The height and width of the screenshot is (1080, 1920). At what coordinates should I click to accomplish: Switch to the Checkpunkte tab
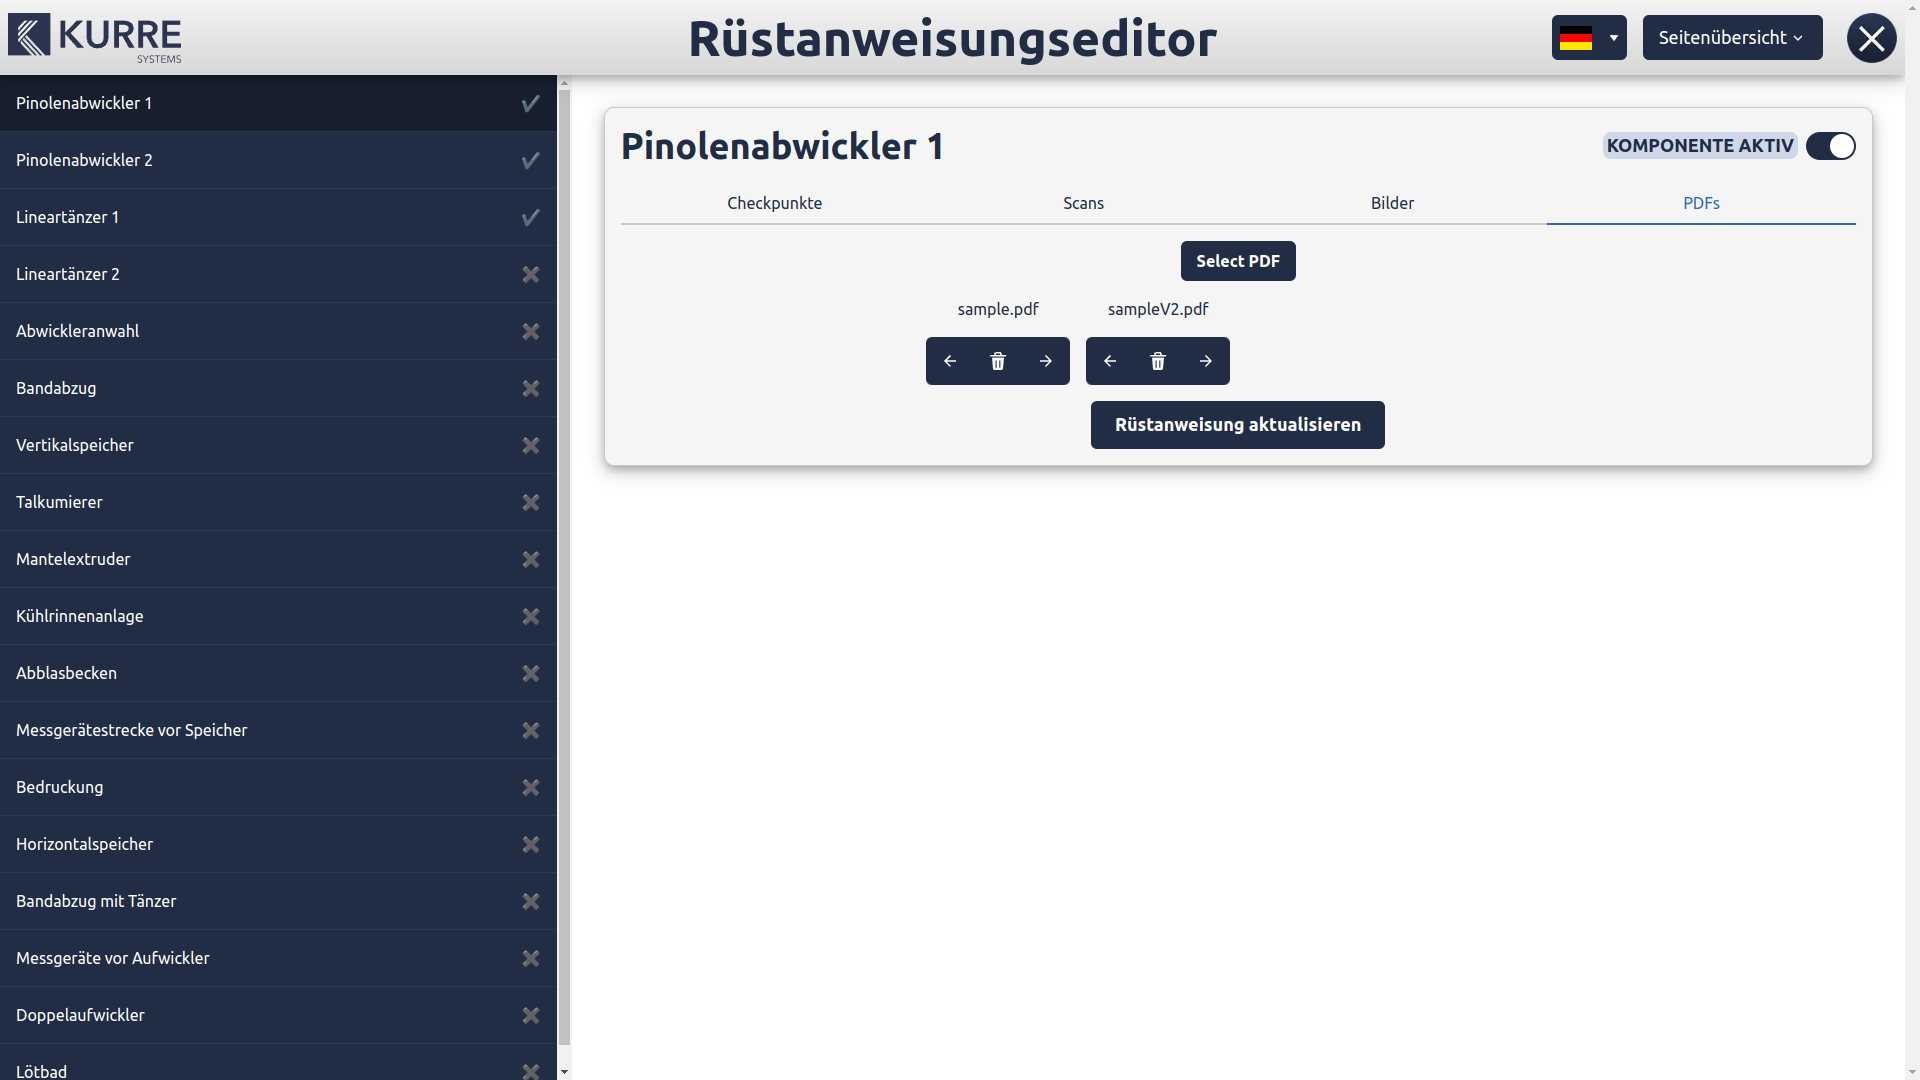[774, 203]
